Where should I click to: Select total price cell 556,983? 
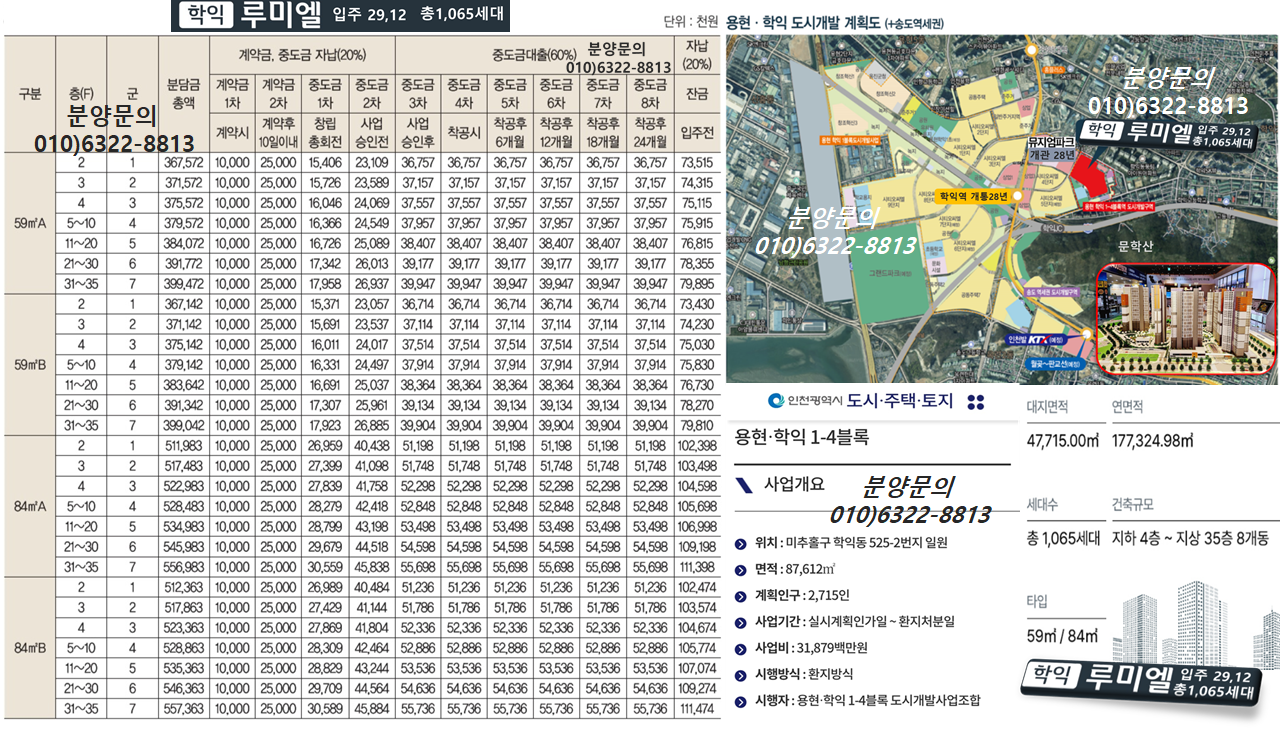click(x=184, y=566)
